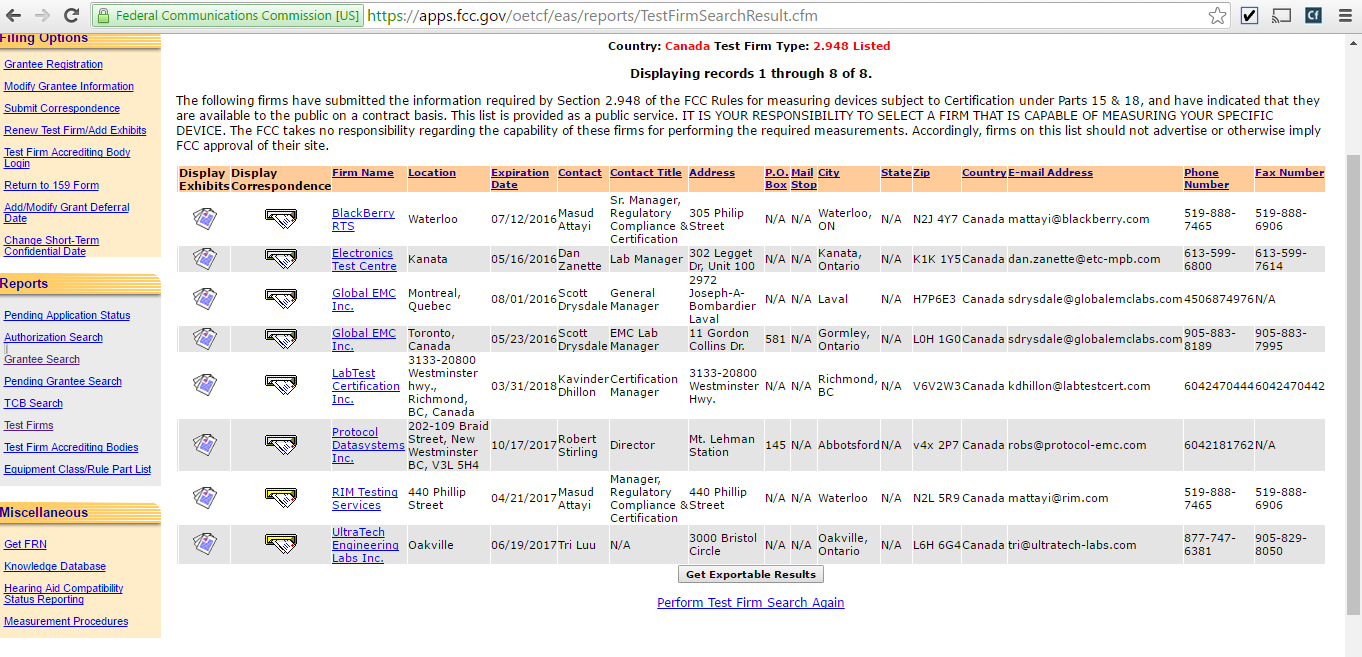The image size is (1362, 657).
Task: Open correspondence handshake icon for RIM Testing Services
Action: pyautogui.click(x=280, y=497)
